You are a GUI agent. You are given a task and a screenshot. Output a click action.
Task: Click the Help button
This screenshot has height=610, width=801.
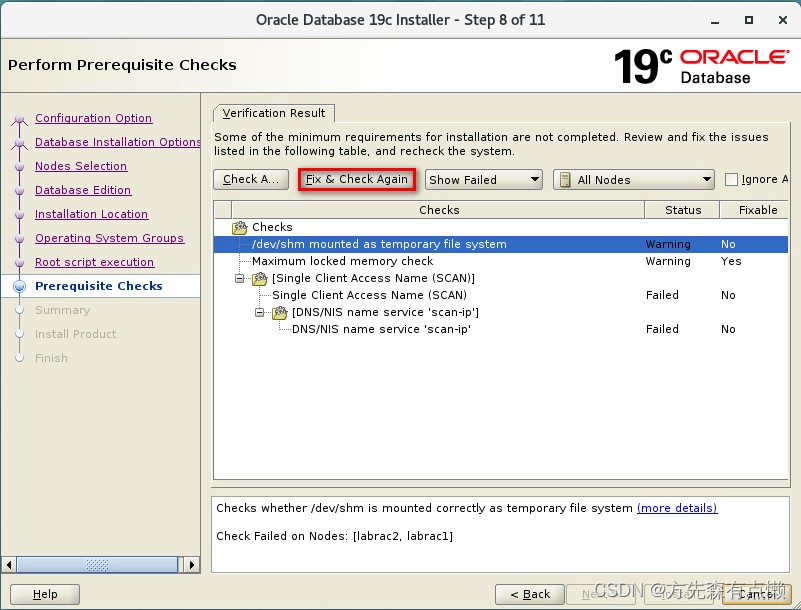tap(45, 594)
